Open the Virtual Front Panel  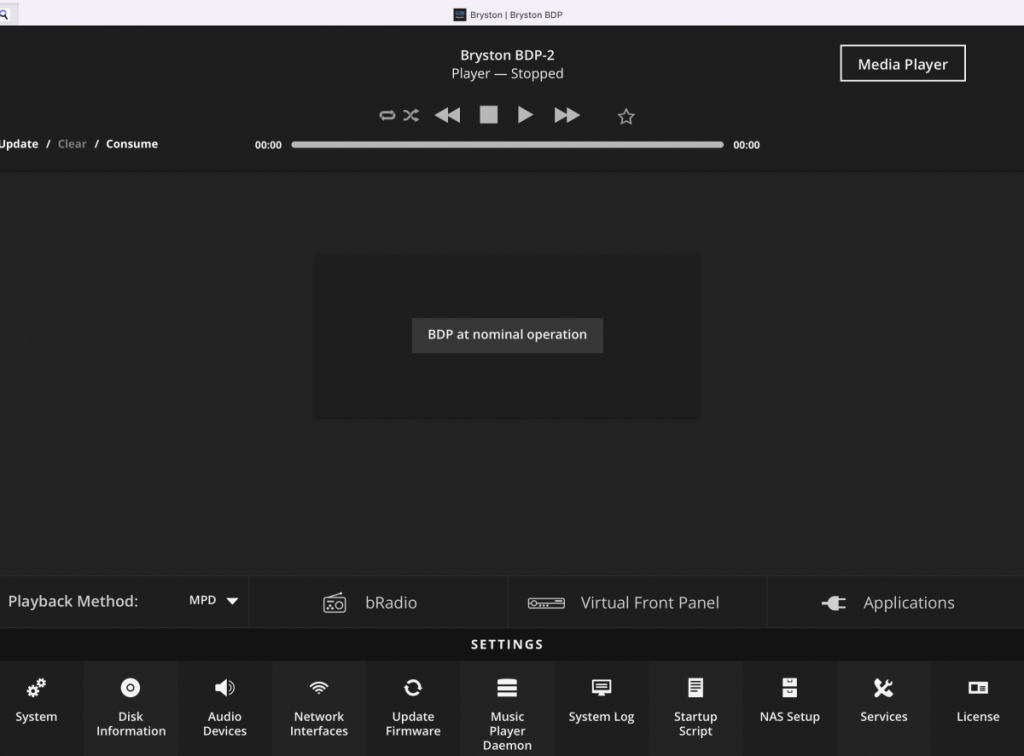pos(637,602)
